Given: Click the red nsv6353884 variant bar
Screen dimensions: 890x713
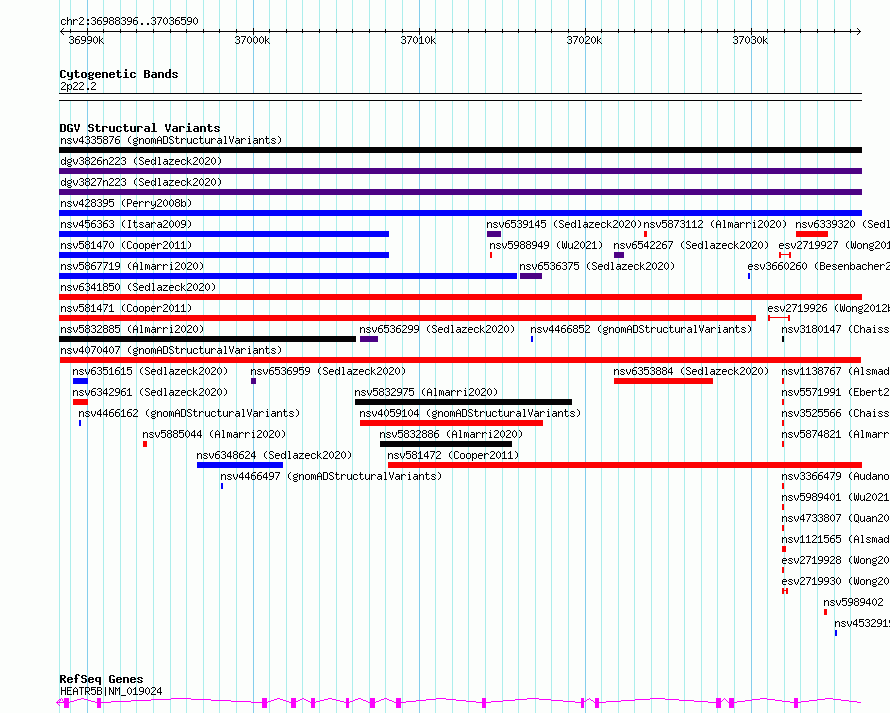Looking at the screenshot, I should pyautogui.click(x=663, y=381).
